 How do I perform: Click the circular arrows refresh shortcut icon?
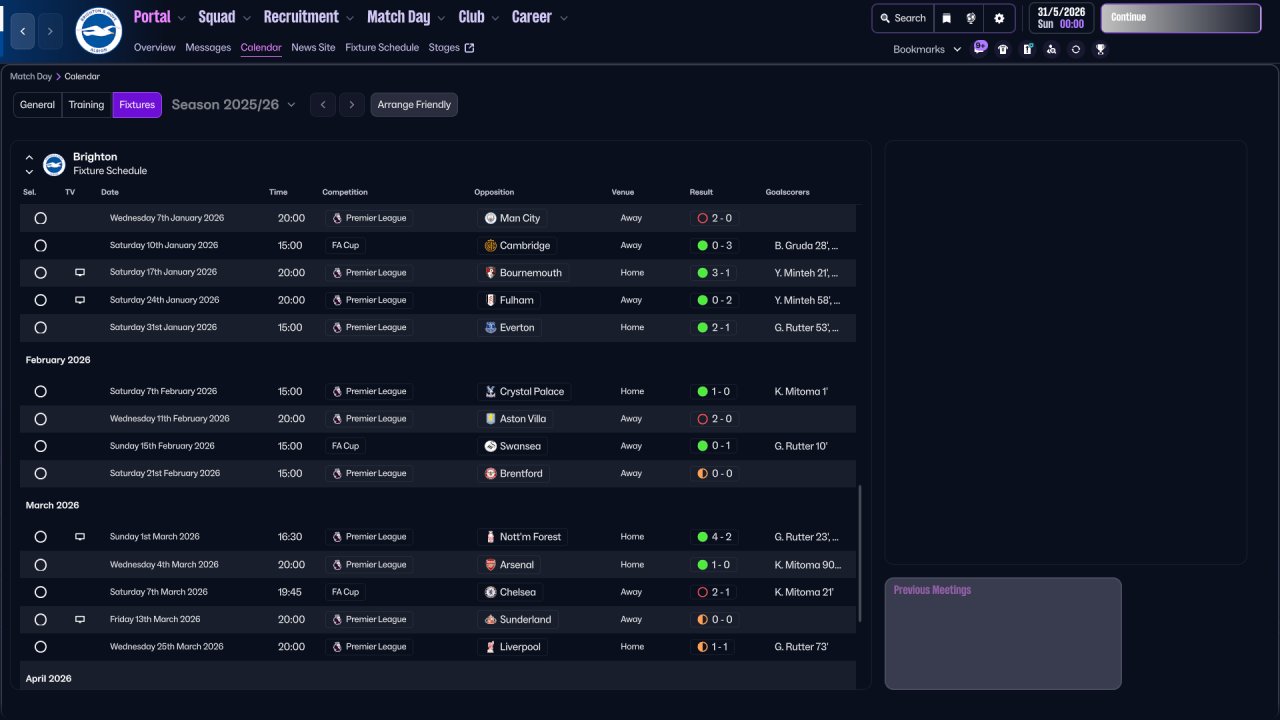(x=1076, y=49)
